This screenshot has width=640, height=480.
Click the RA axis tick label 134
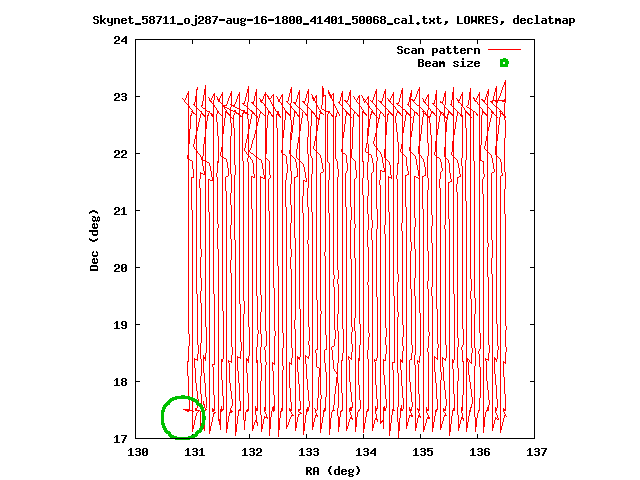pos(365,452)
